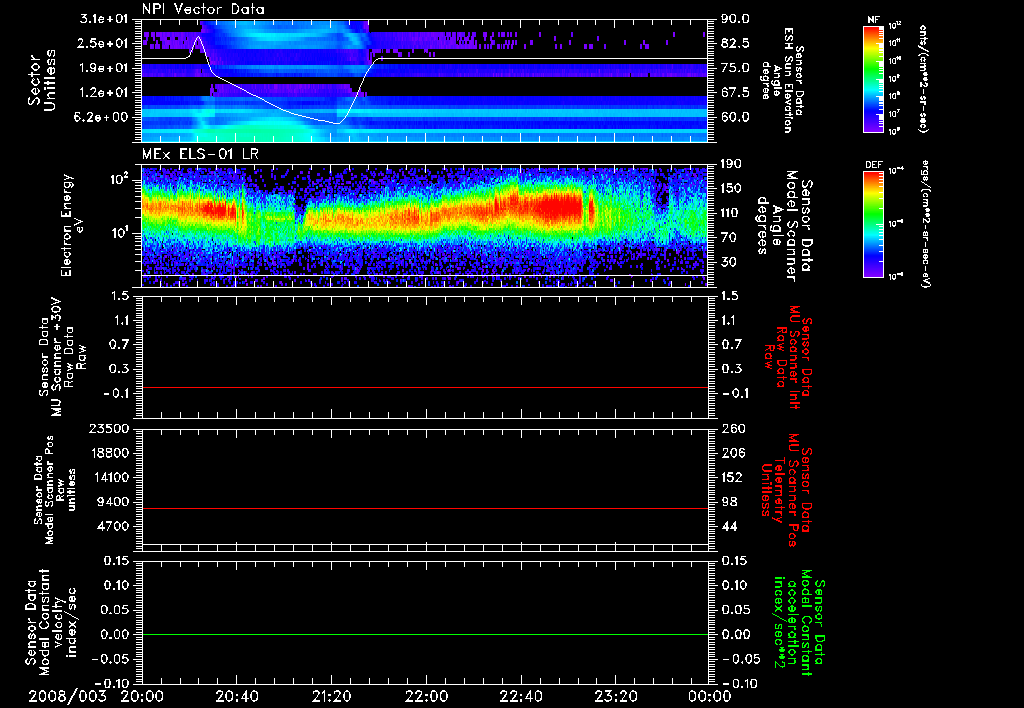Click the '150' scanner angle tick label

click(x=732, y=189)
